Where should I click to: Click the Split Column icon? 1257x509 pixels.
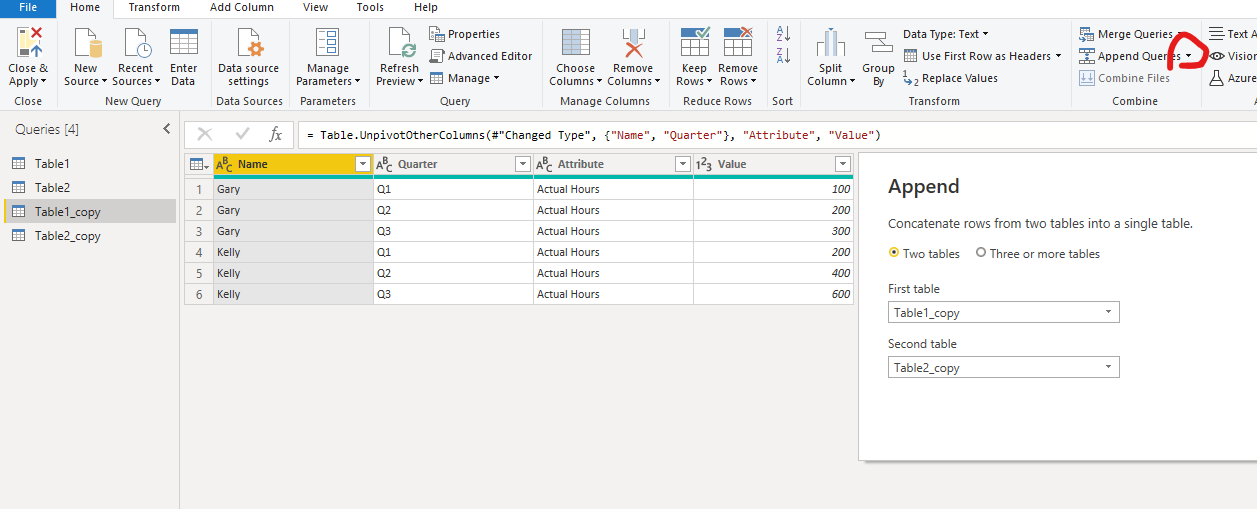pos(831,43)
